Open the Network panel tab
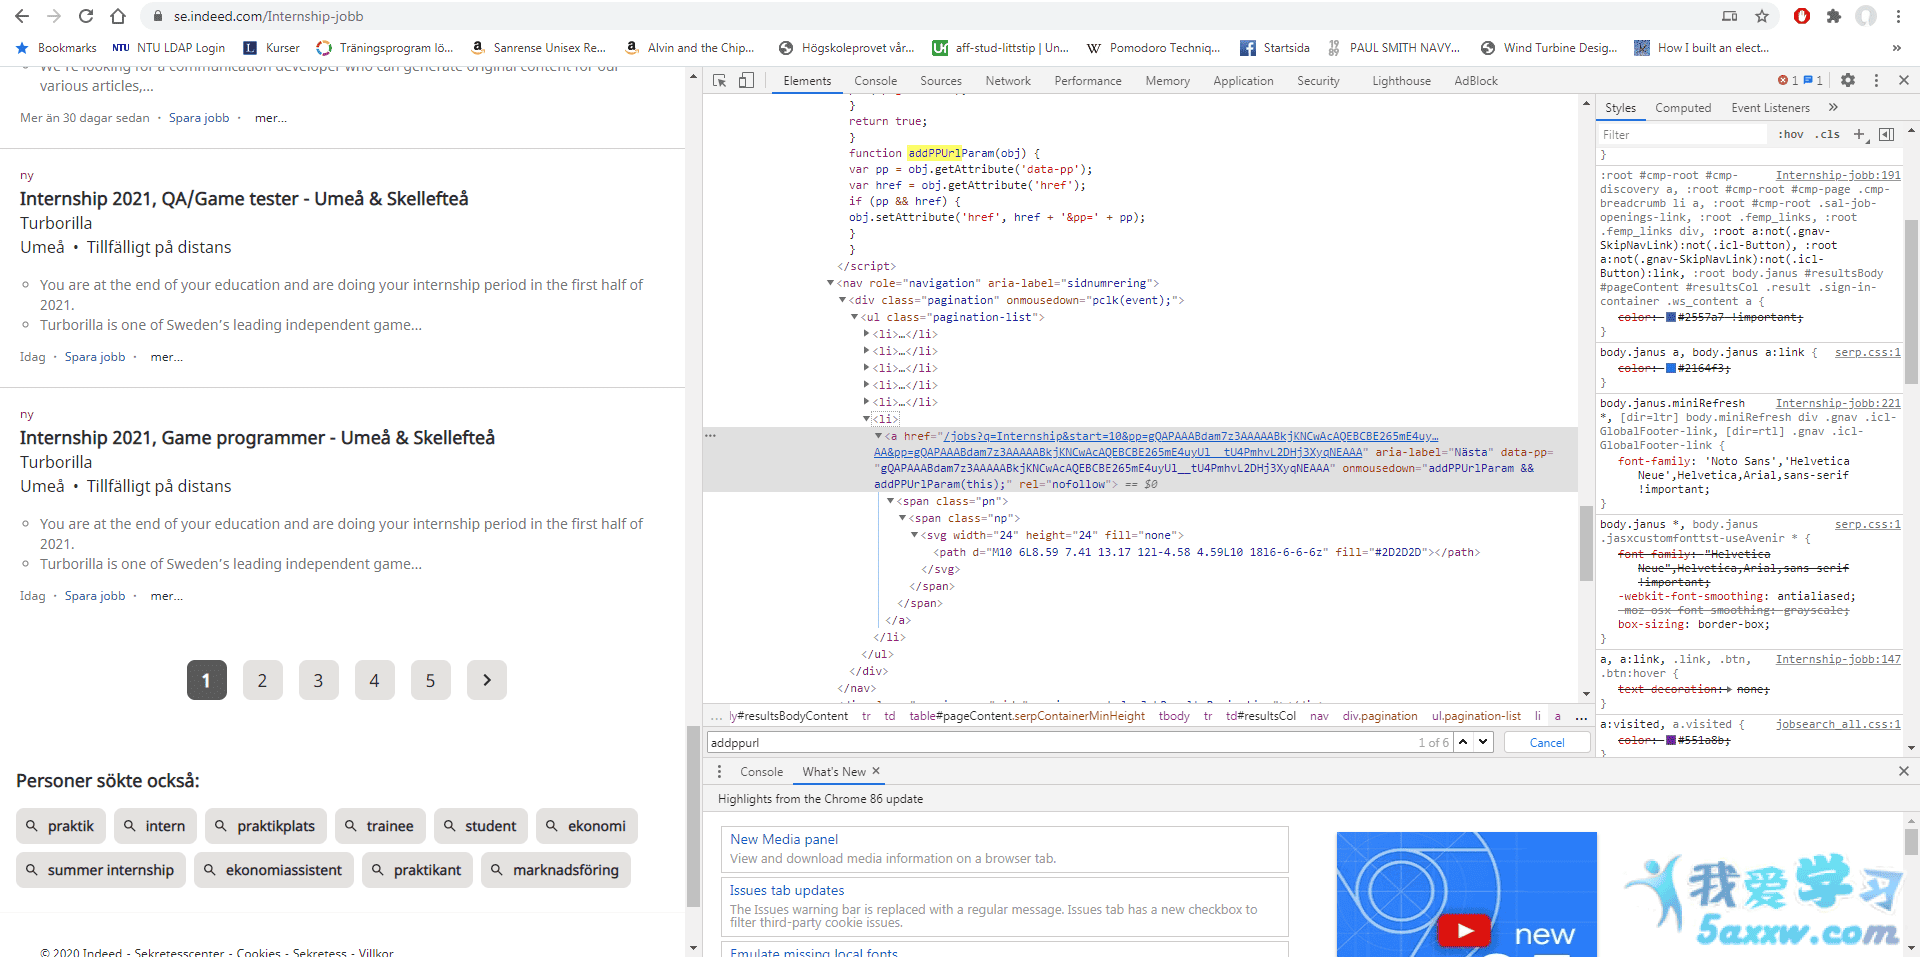 tap(1007, 81)
